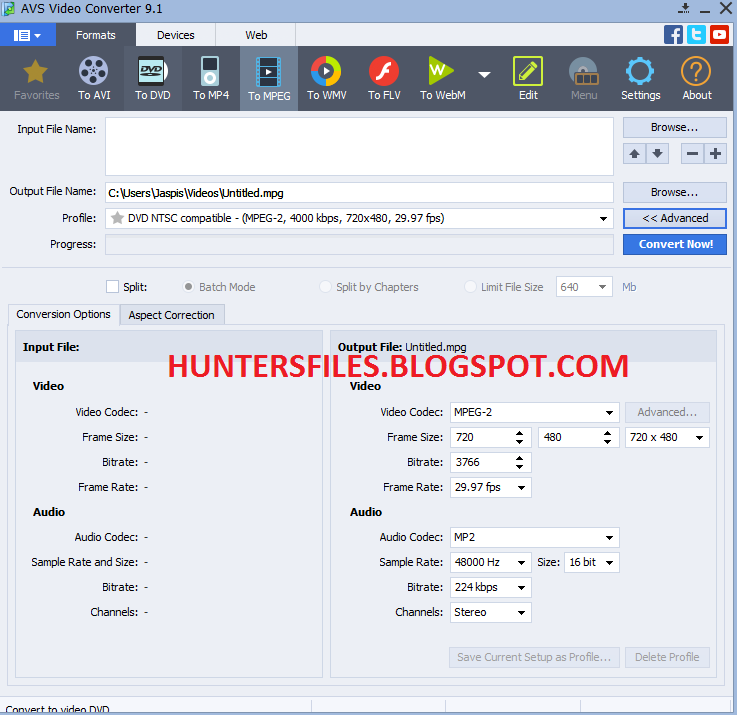Open the YouTube channel icon

coord(719,35)
